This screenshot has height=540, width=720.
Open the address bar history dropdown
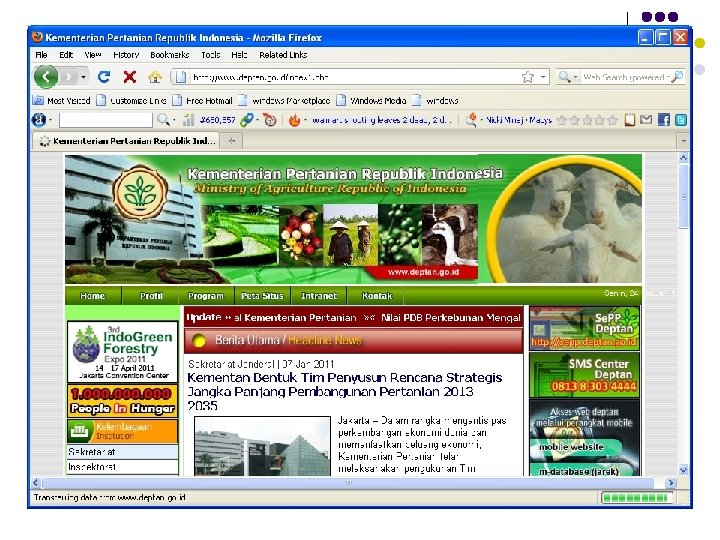point(543,77)
